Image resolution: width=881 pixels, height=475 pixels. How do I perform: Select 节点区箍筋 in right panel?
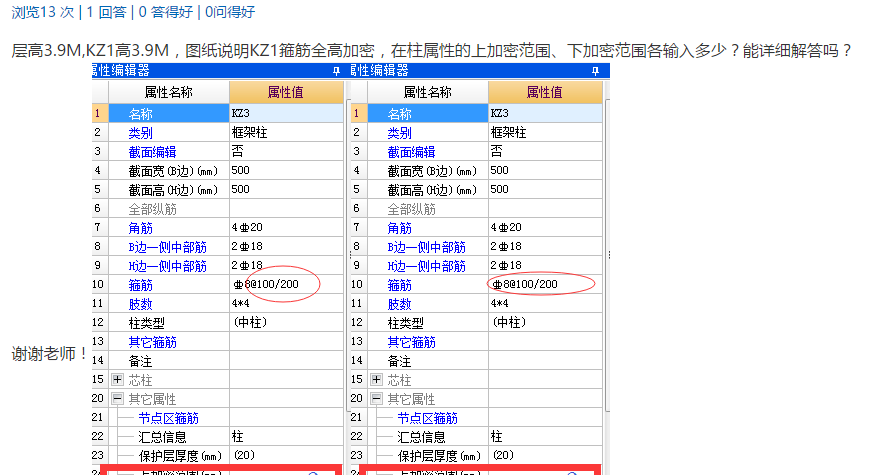(x=428, y=418)
